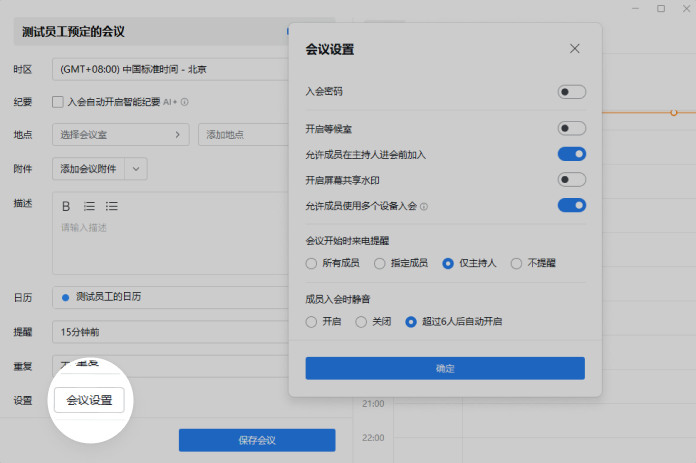Screen dimensions: 696x463
Task: Minimize the application window
Action: [x=636, y=8]
